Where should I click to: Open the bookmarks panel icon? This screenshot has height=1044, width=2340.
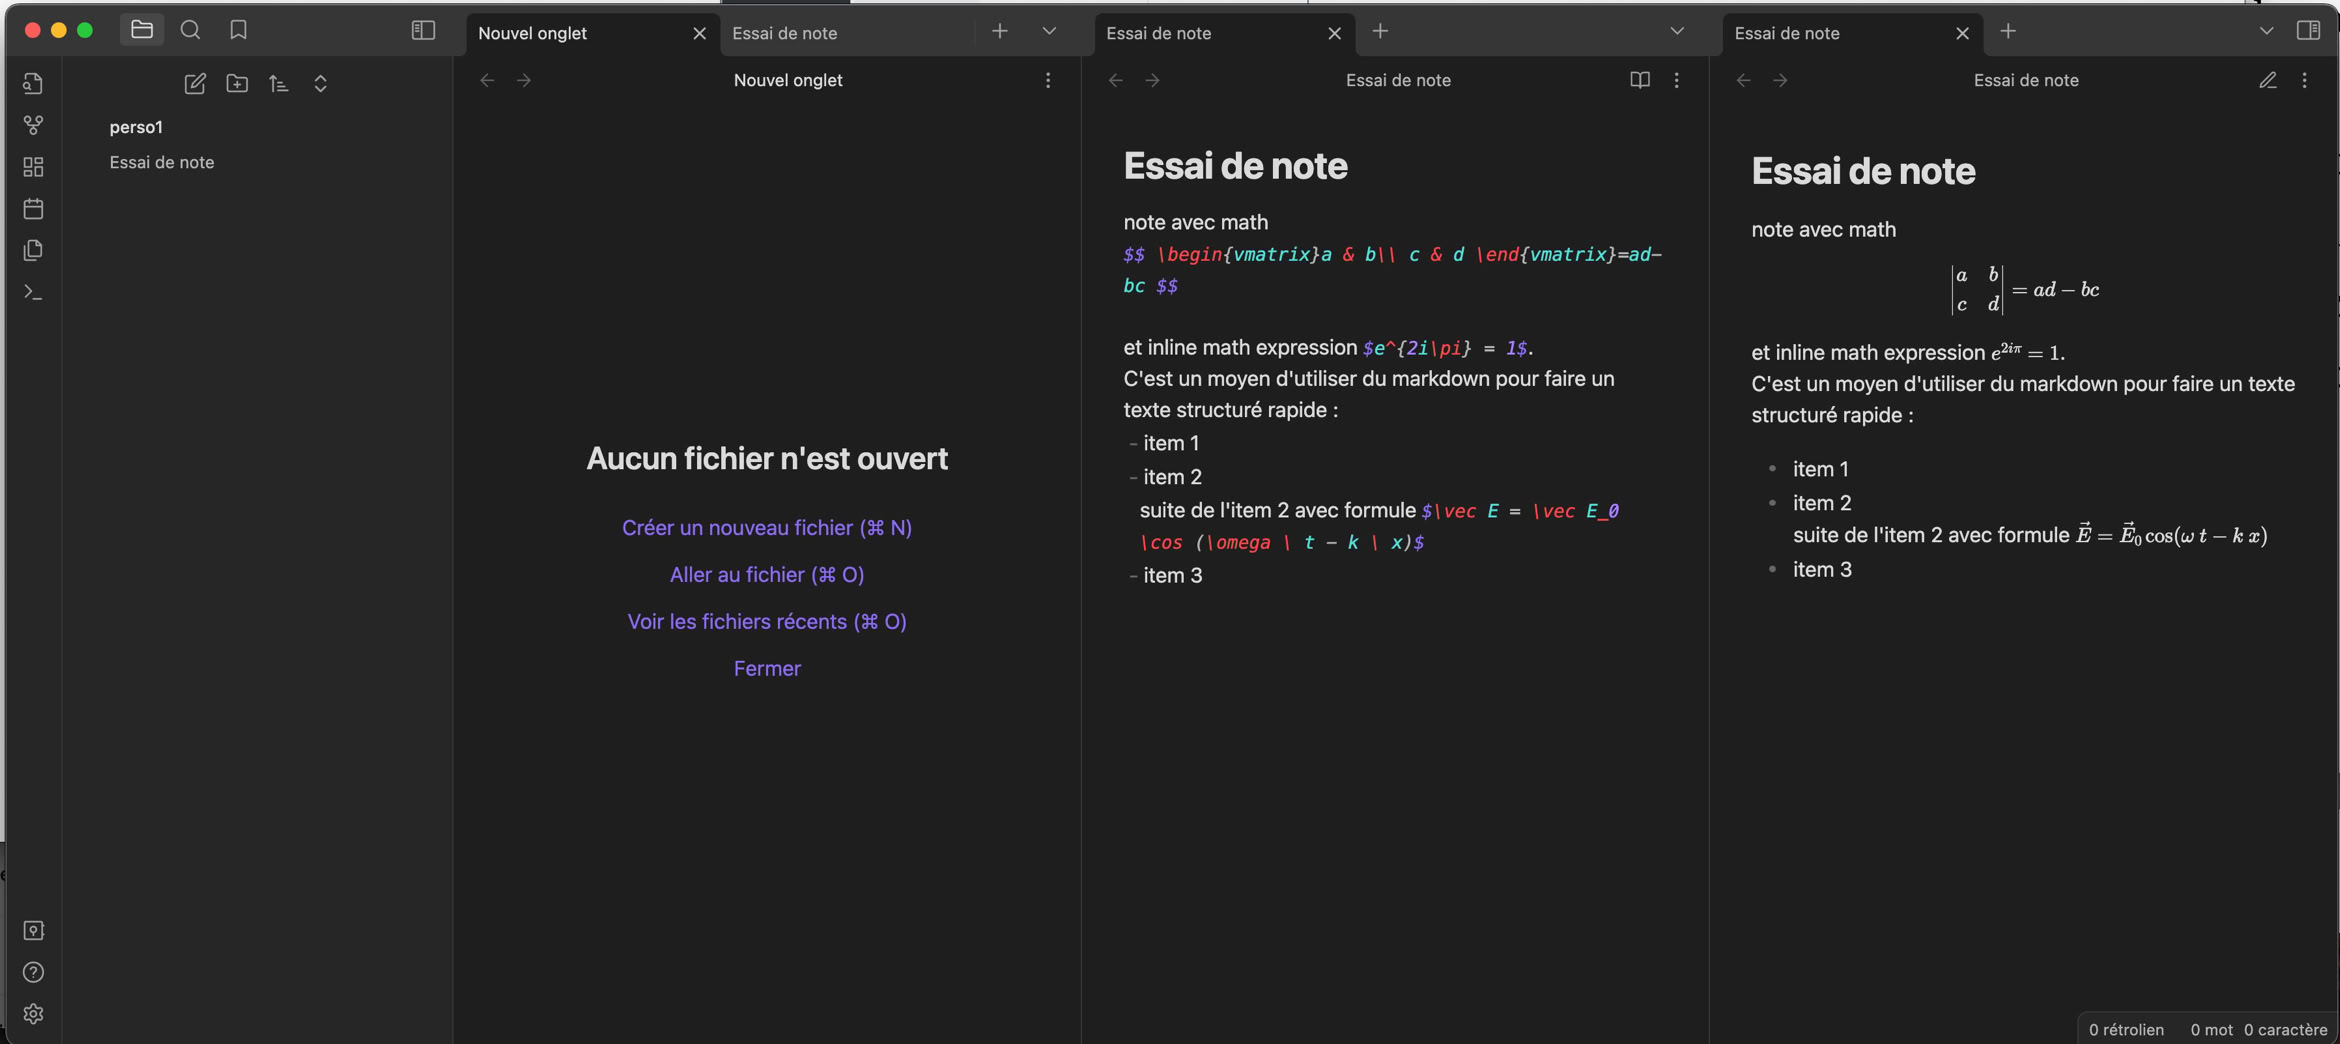[x=238, y=30]
